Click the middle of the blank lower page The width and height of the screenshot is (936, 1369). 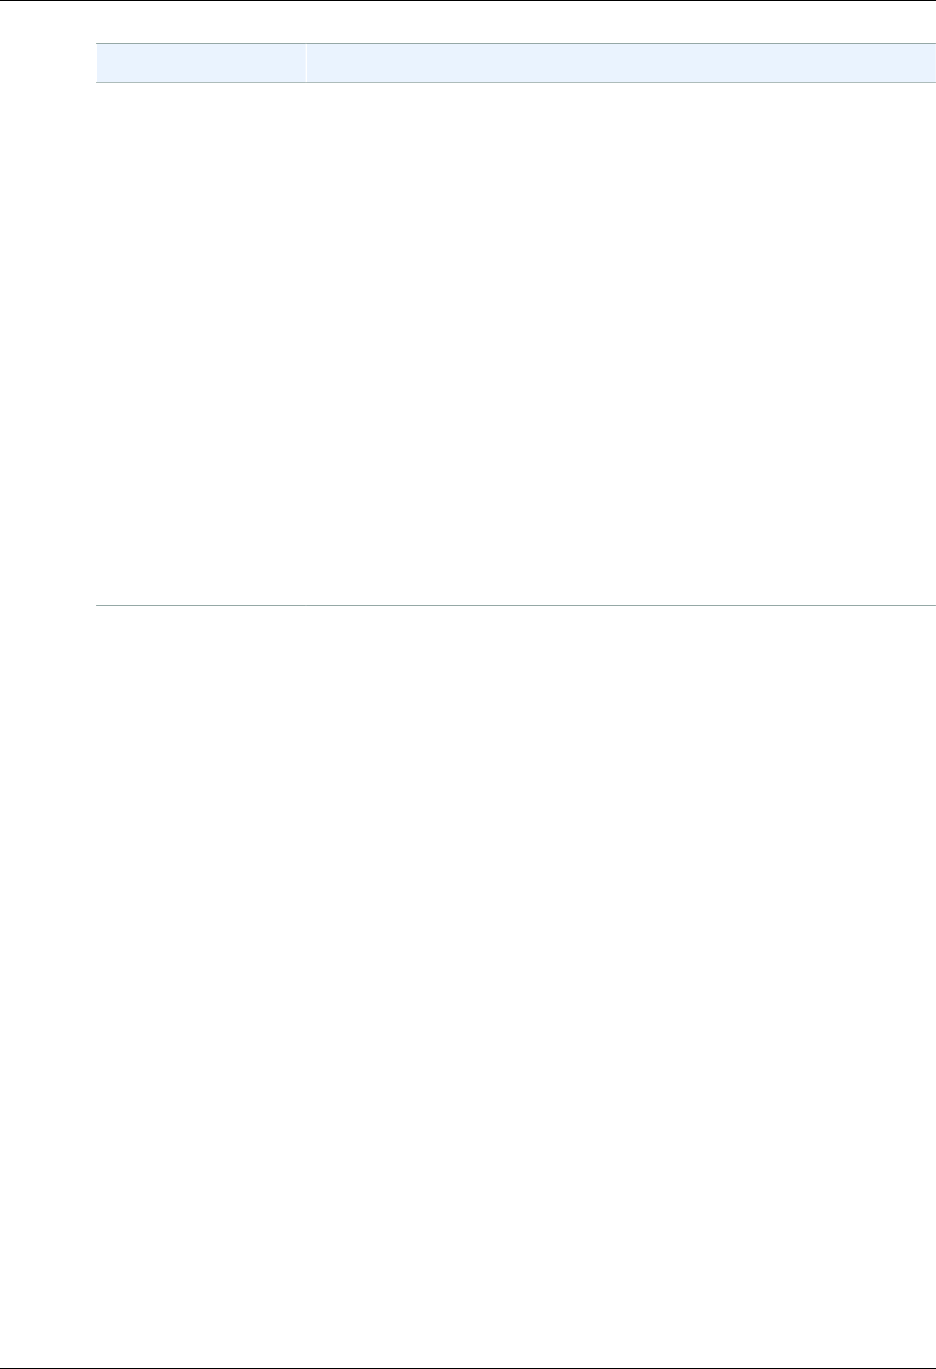coord(468,985)
